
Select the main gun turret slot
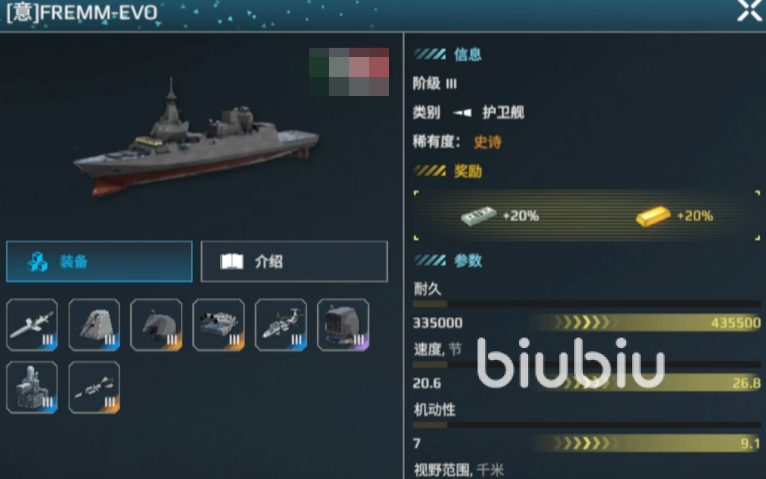156,325
